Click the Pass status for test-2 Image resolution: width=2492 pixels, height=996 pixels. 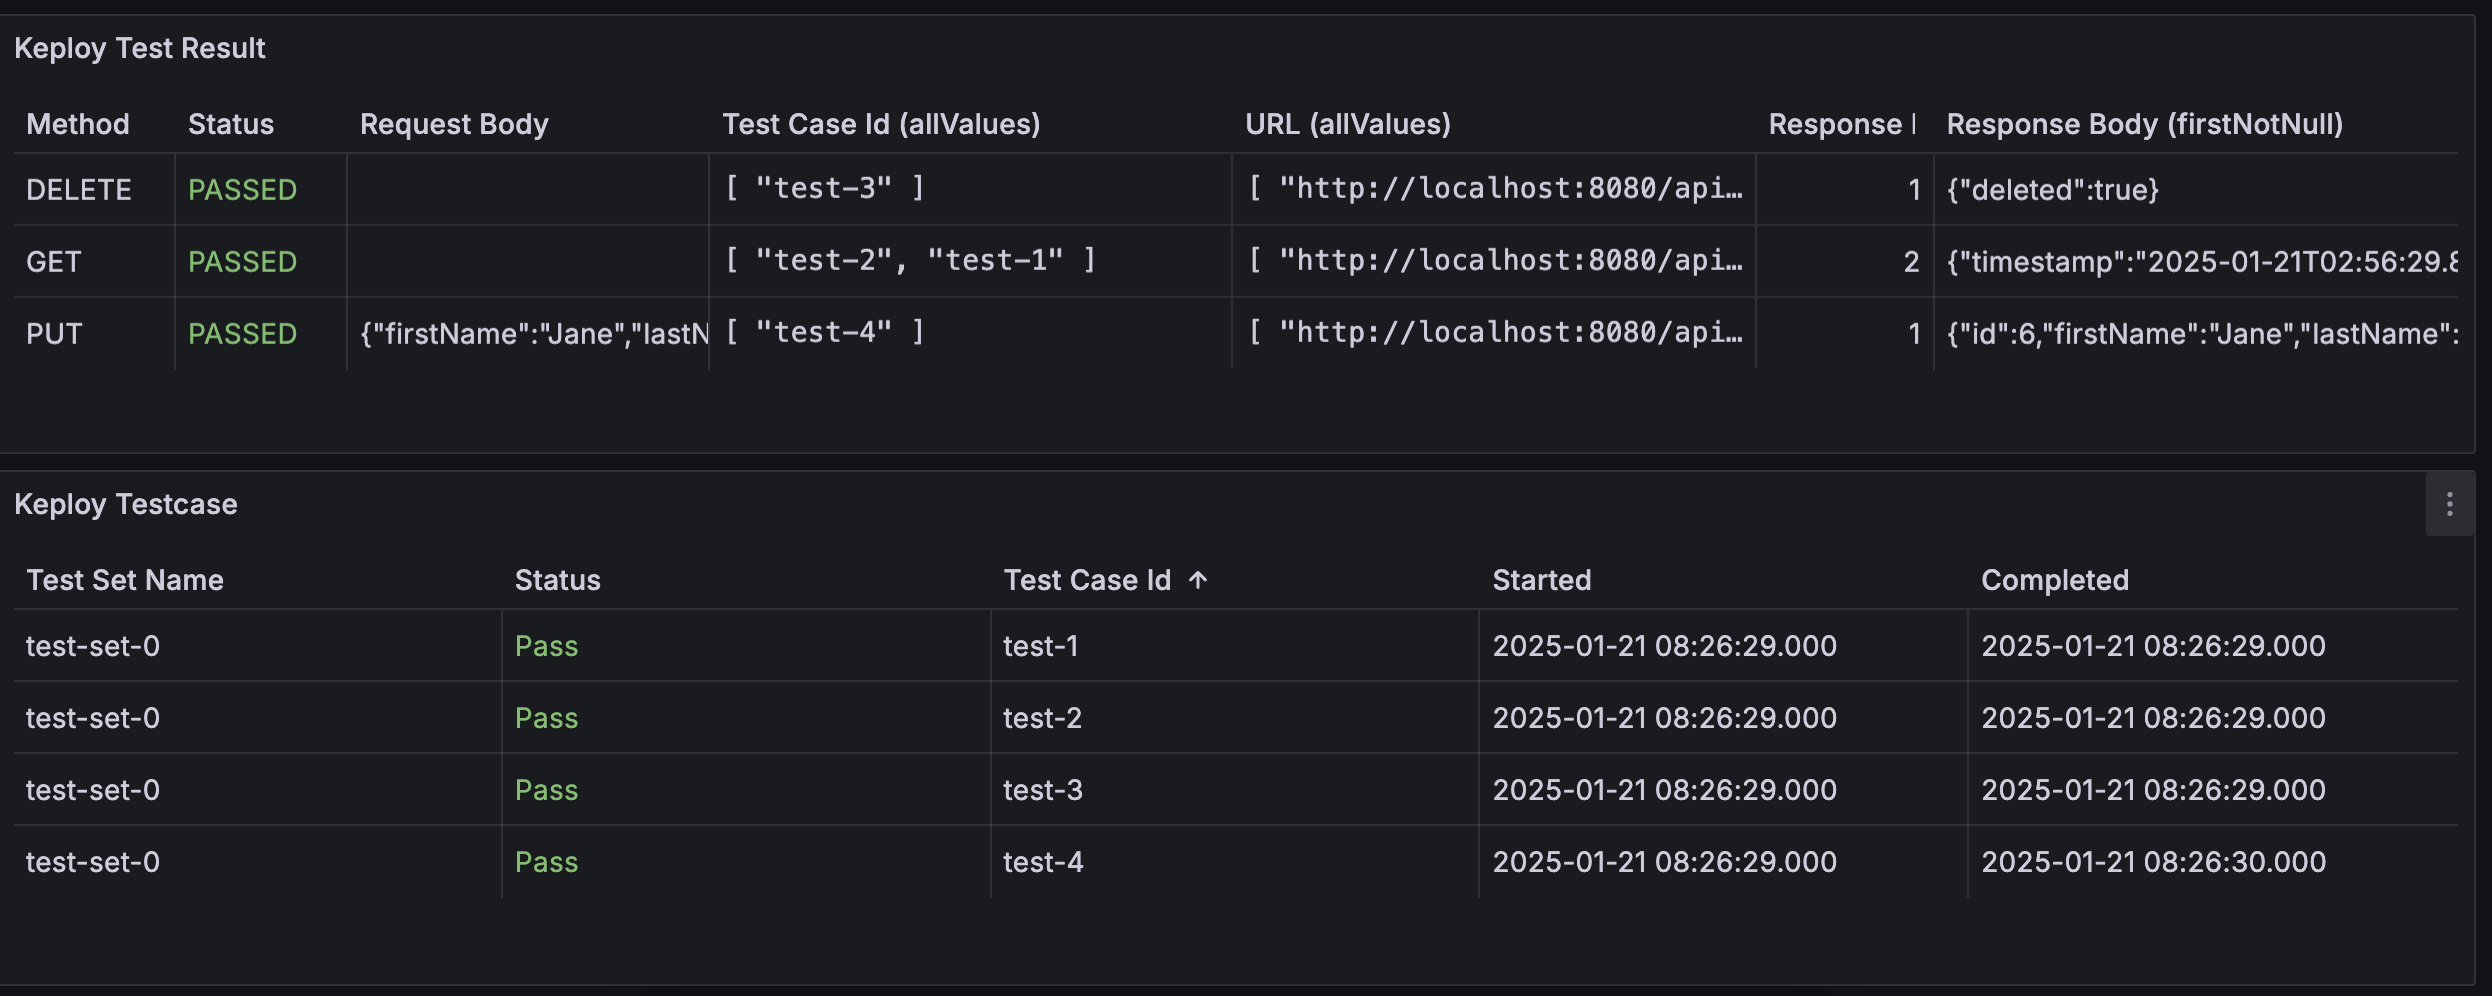point(546,718)
